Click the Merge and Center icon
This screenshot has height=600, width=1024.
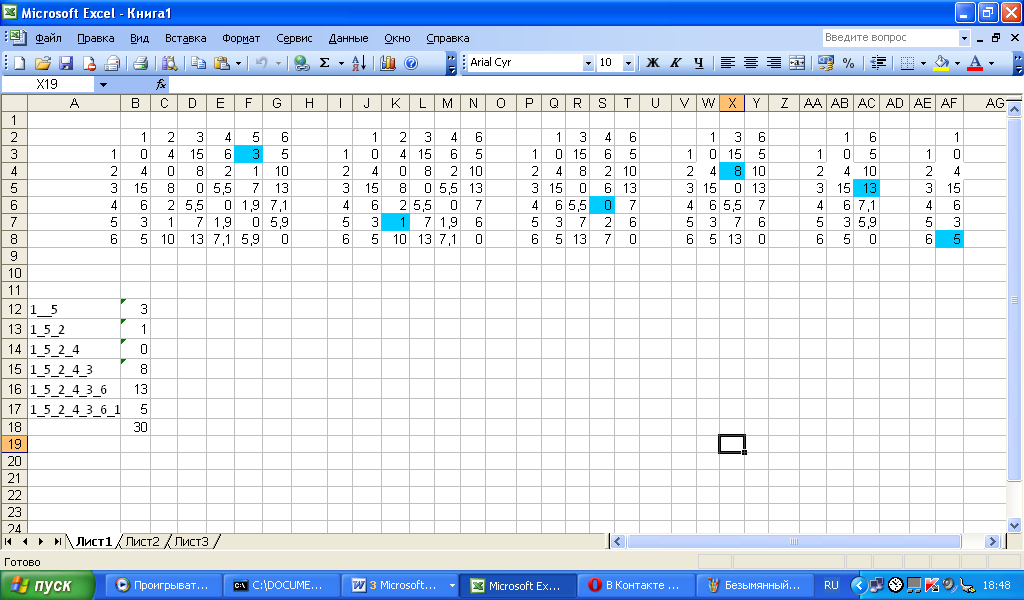797,63
